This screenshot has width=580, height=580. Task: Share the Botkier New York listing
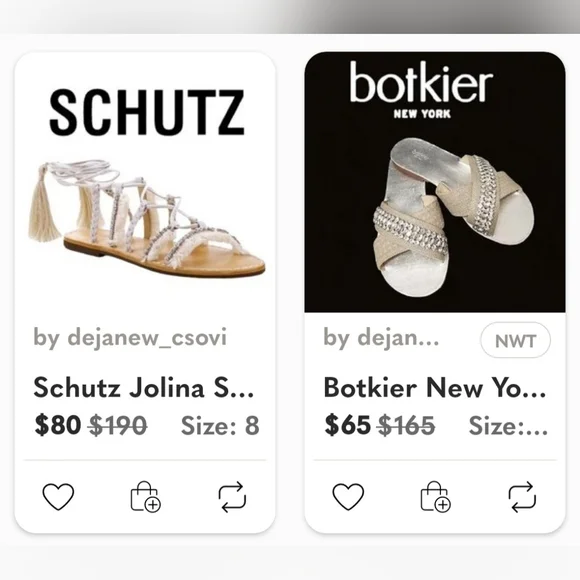click(x=522, y=496)
